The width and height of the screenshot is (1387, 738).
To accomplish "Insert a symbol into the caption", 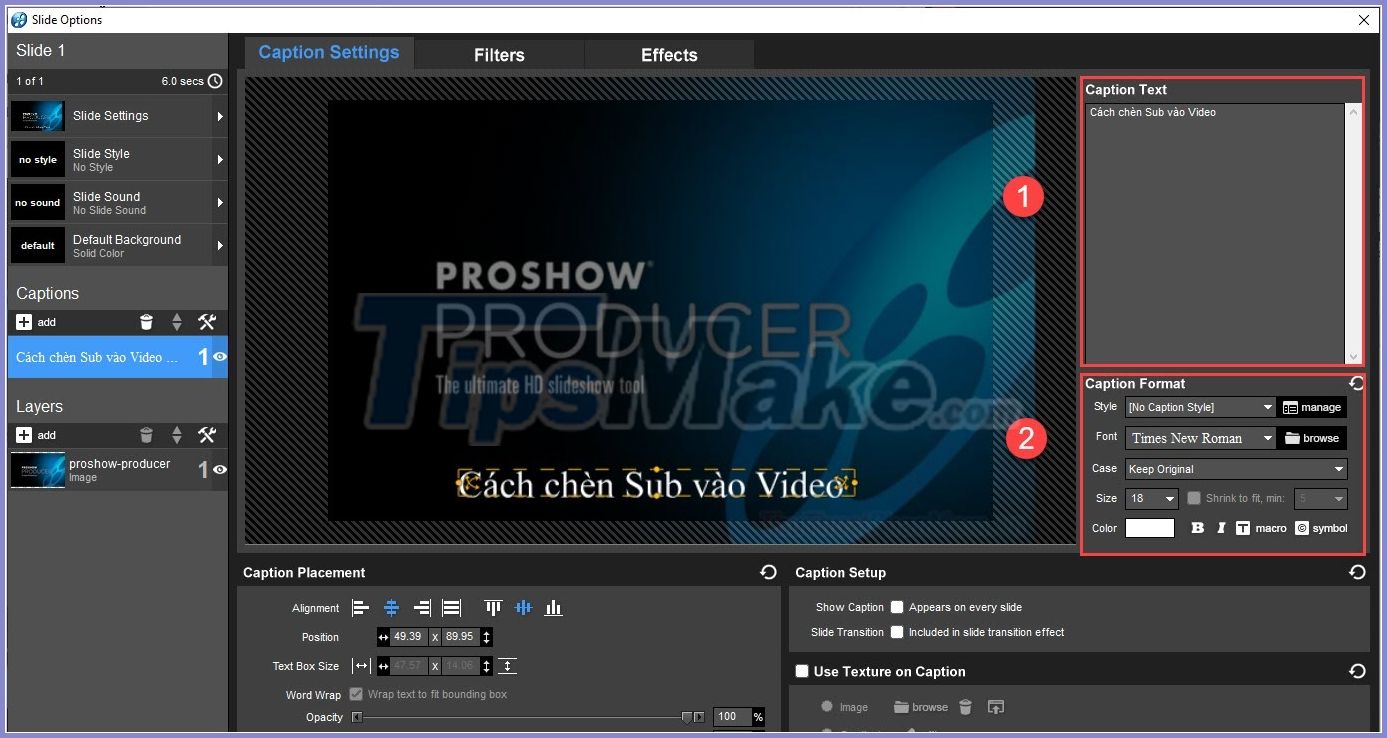I will pos(1320,528).
